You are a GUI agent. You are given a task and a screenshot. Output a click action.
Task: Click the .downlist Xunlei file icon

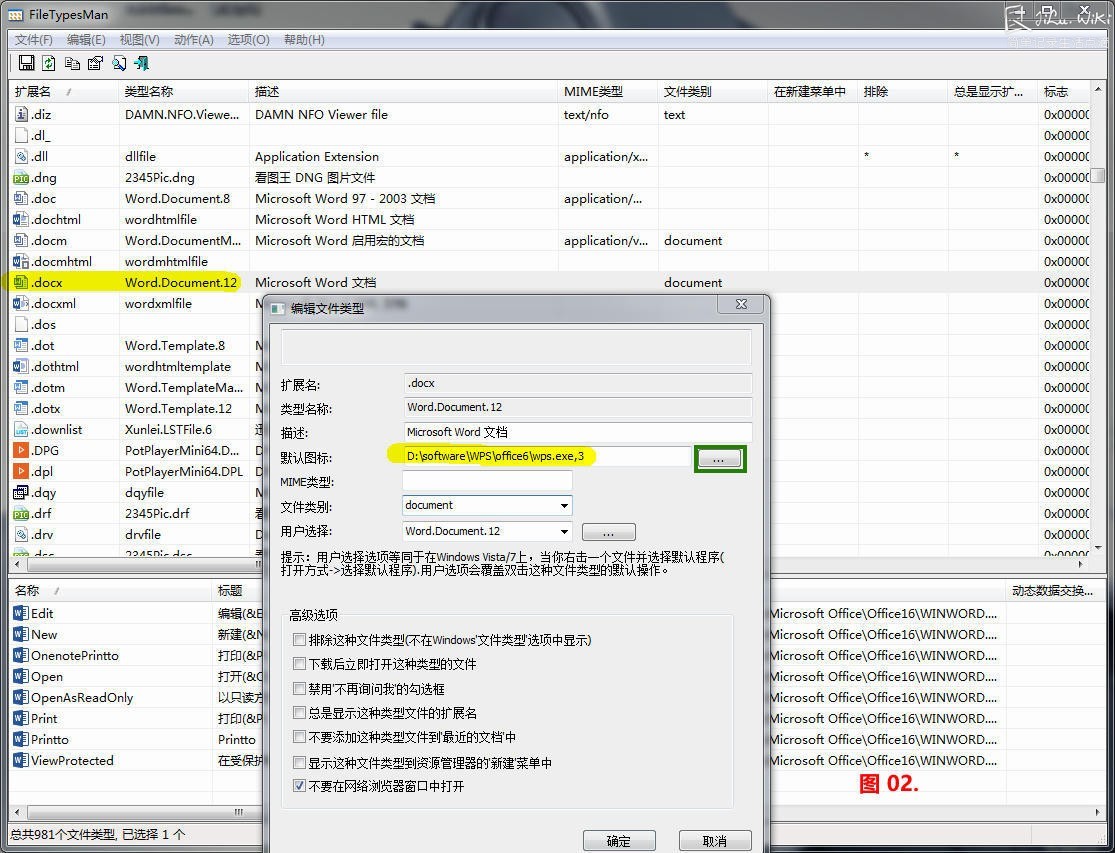(x=21, y=429)
